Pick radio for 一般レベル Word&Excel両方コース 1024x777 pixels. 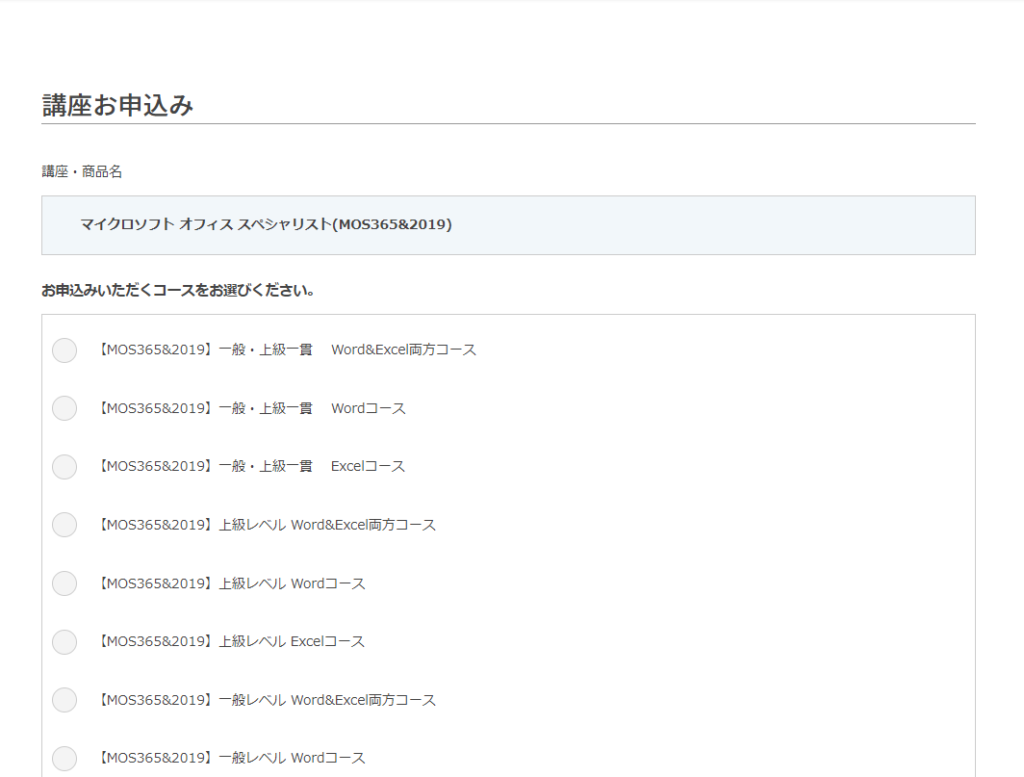click(x=65, y=700)
